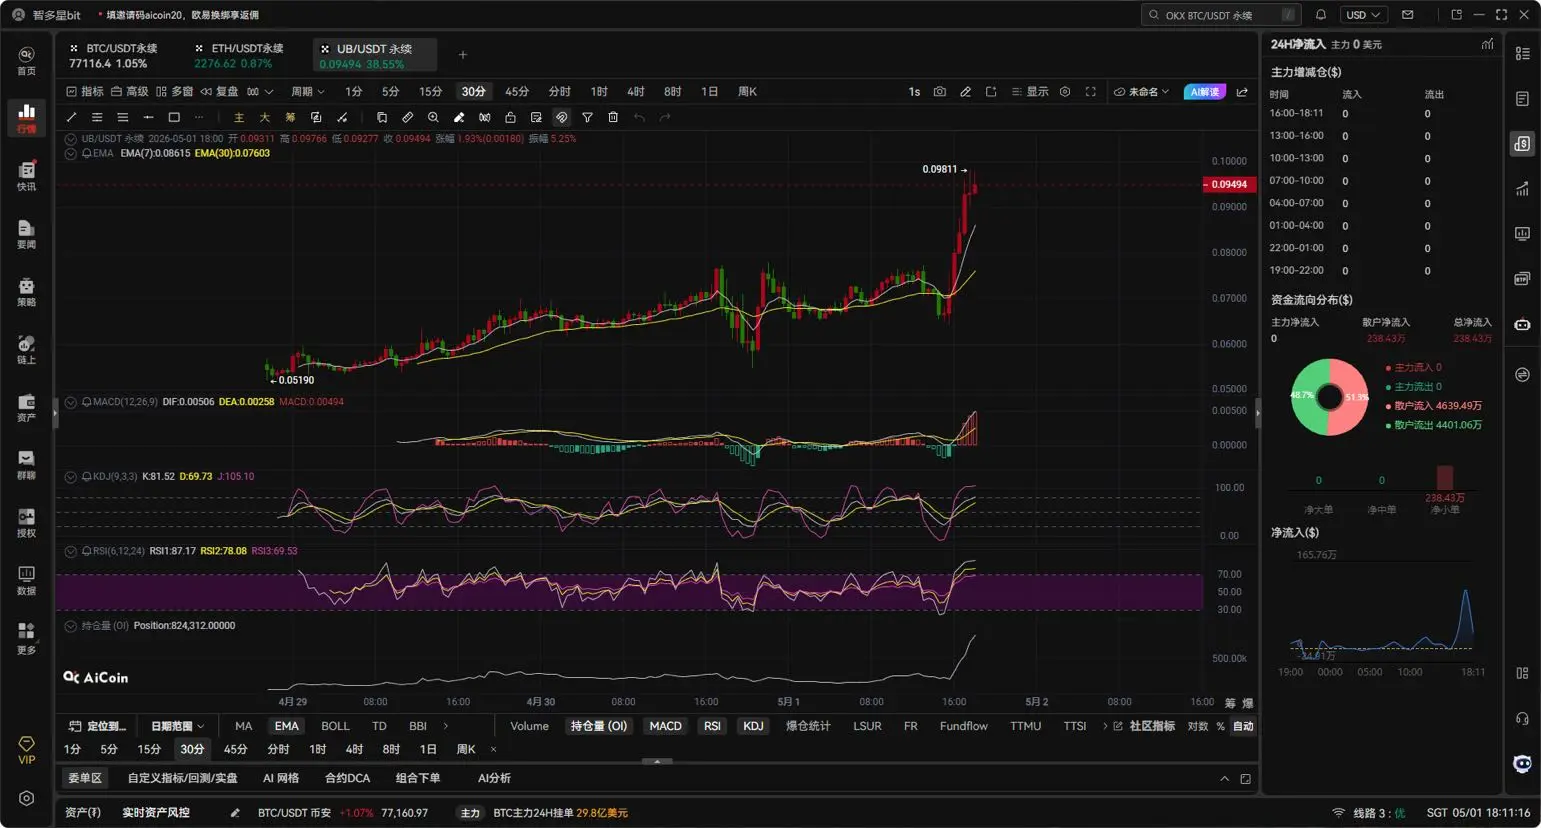The height and width of the screenshot is (828, 1541).
Task: Enter fullscreen chart mode
Action: tap(1091, 92)
